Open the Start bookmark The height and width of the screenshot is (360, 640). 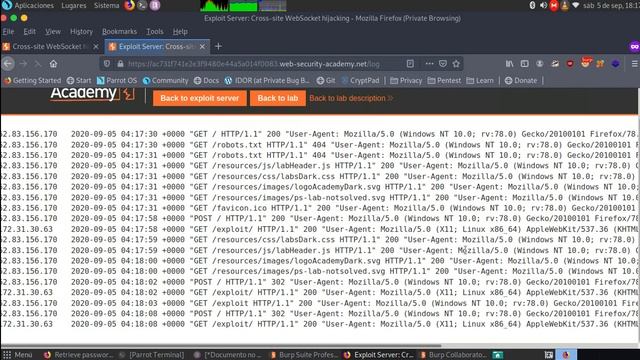click(x=79, y=80)
